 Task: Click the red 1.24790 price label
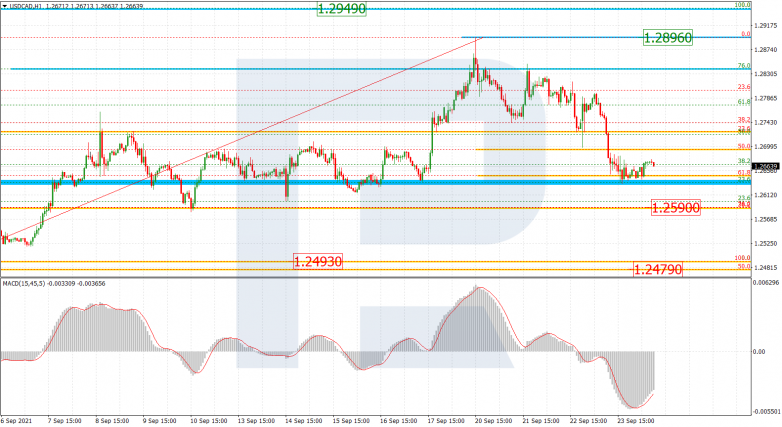point(658,270)
